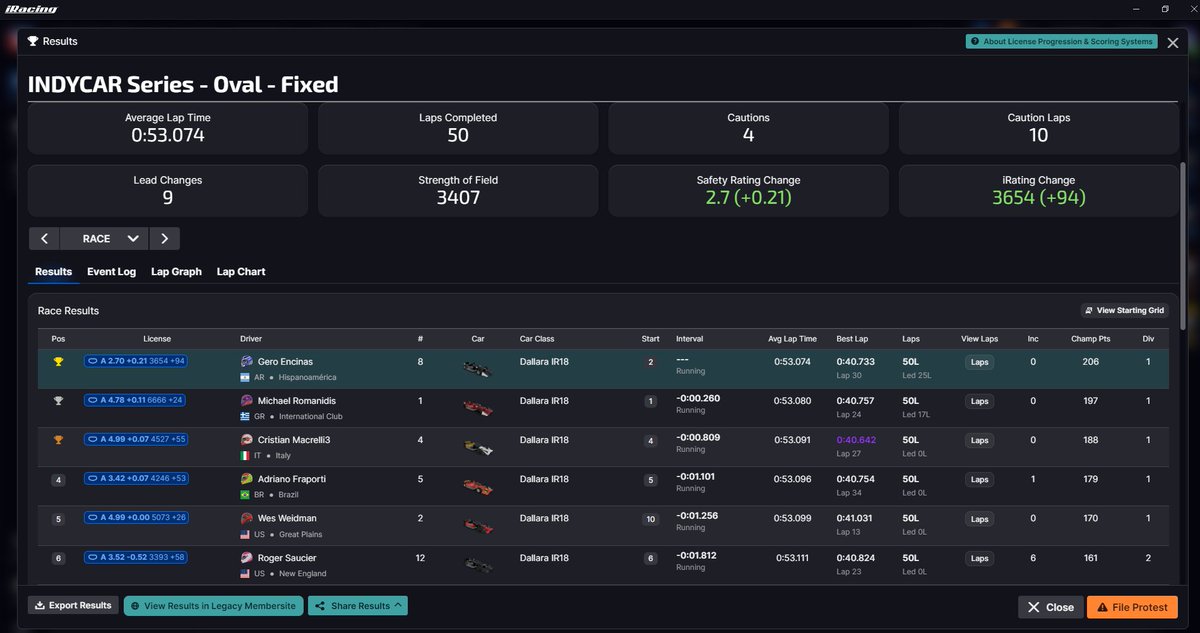Click Michael Romanidis helmet icon
The image size is (1200, 633).
click(x=247, y=400)
